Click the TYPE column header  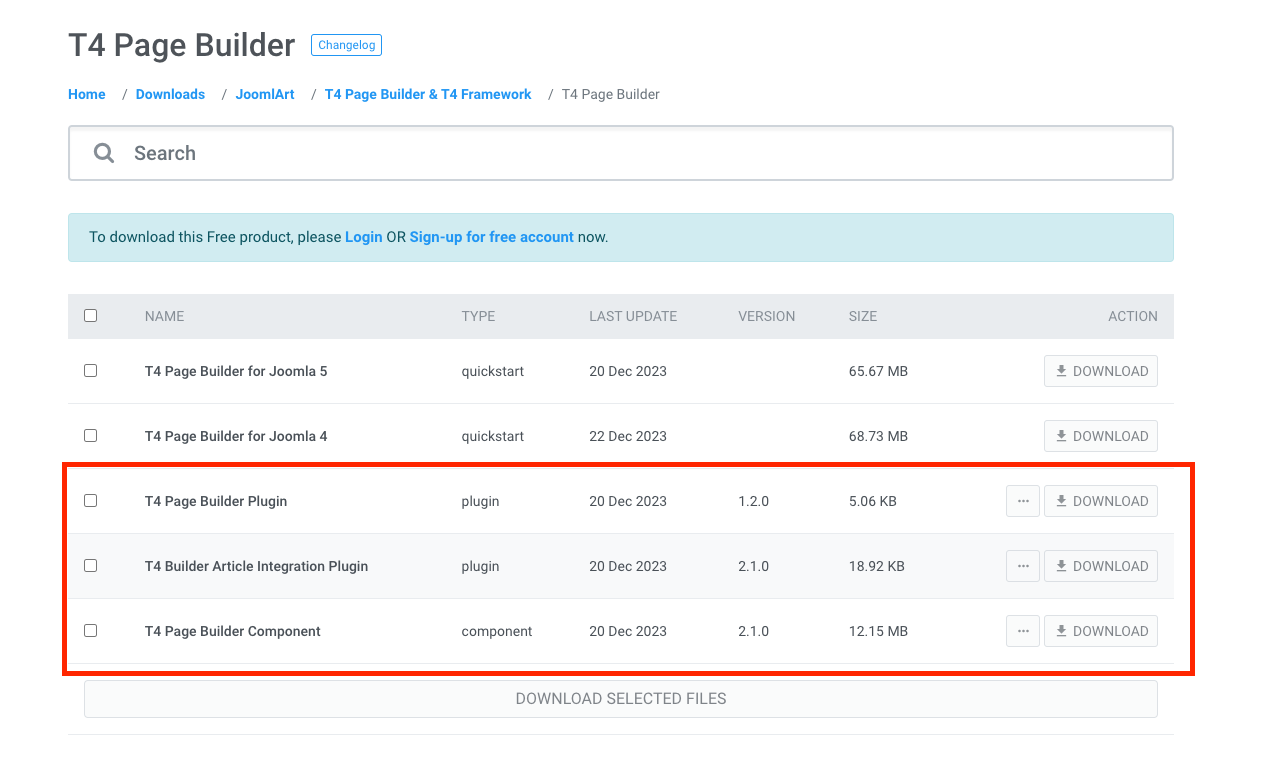478,316
